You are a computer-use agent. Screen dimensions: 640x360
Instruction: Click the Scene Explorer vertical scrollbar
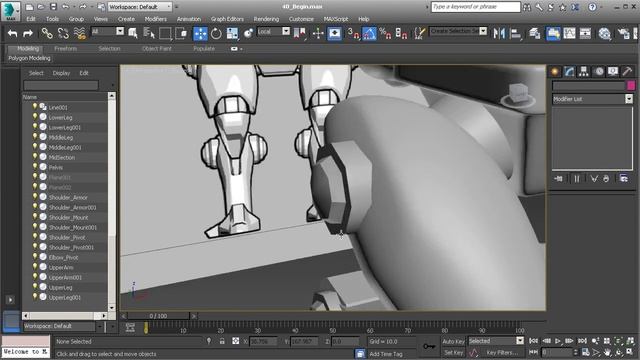click(111, 202)
